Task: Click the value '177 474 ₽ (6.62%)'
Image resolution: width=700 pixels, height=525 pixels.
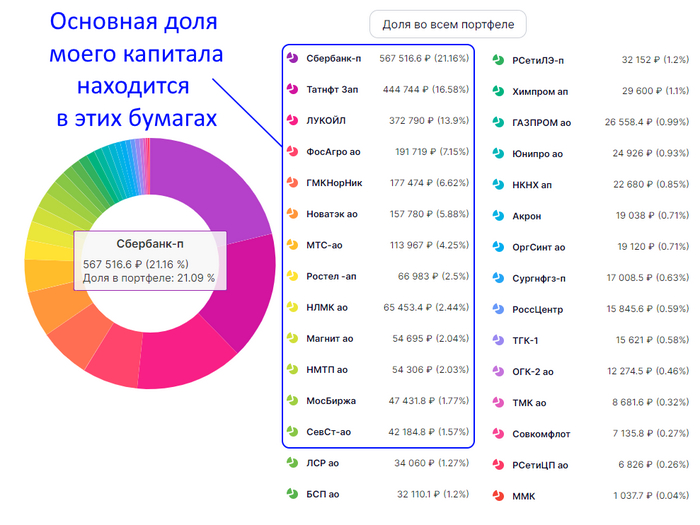Action: point(429,183)
